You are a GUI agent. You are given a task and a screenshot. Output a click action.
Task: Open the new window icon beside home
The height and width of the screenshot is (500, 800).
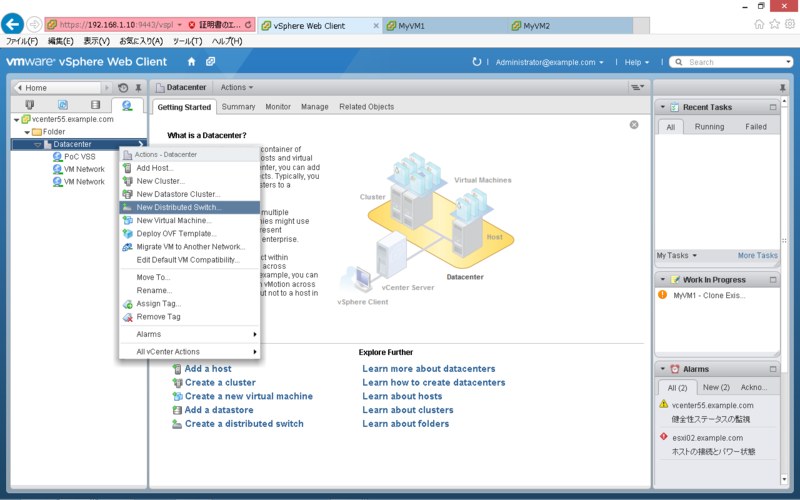[x=210, y=62]
